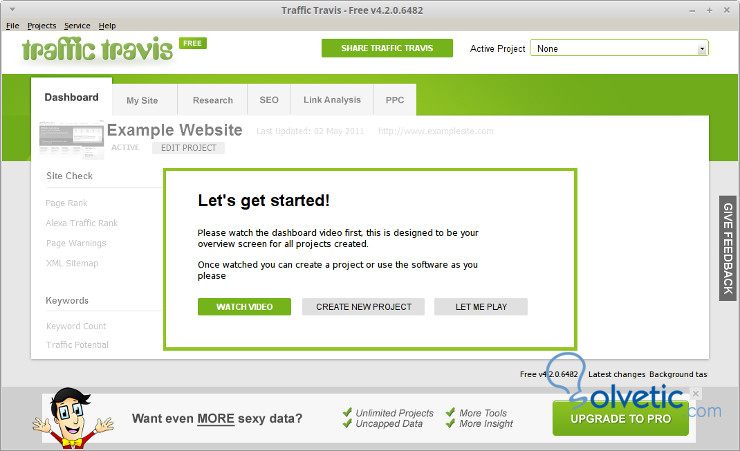Select Alexa Traffic Rank item
This screenshot has width=740, height=451.
82,223
